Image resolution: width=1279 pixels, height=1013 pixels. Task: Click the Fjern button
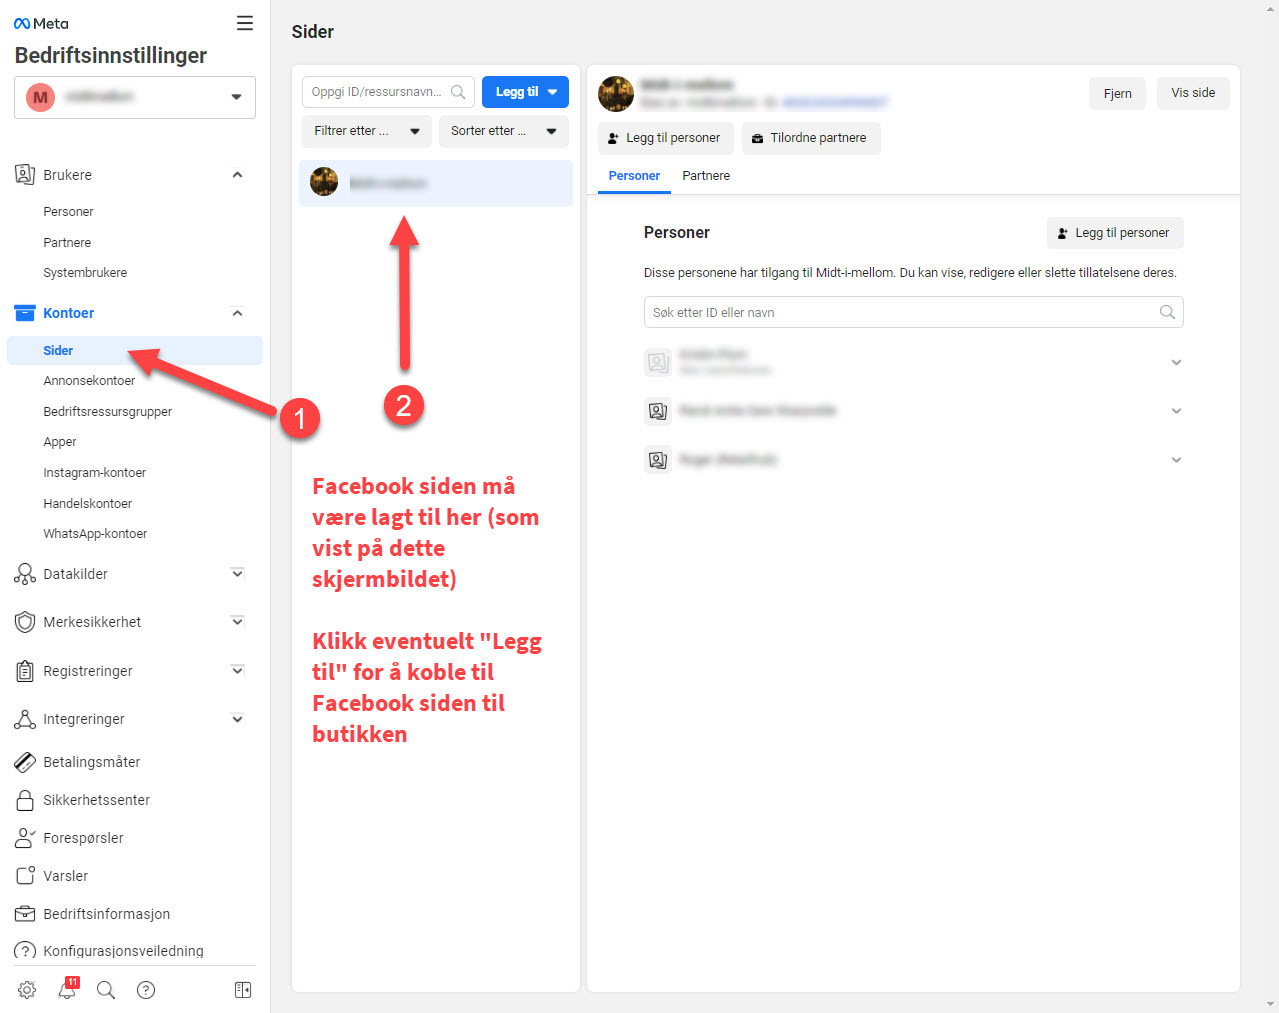coord(1118,94)
